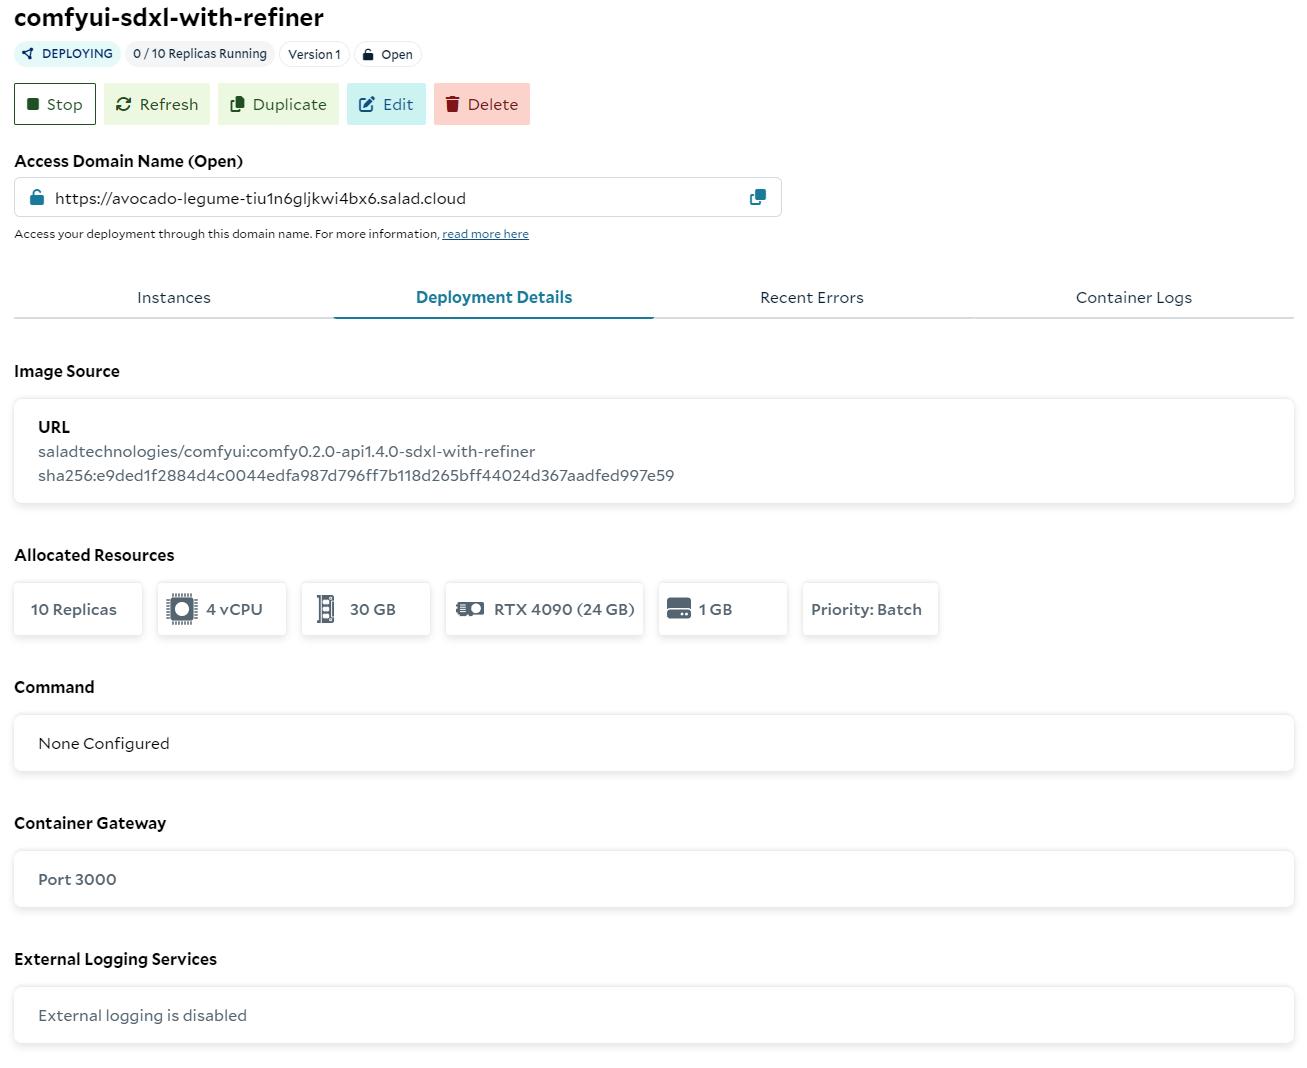
Task: Click the None Configured command text
Action: (x=104, y=743)
